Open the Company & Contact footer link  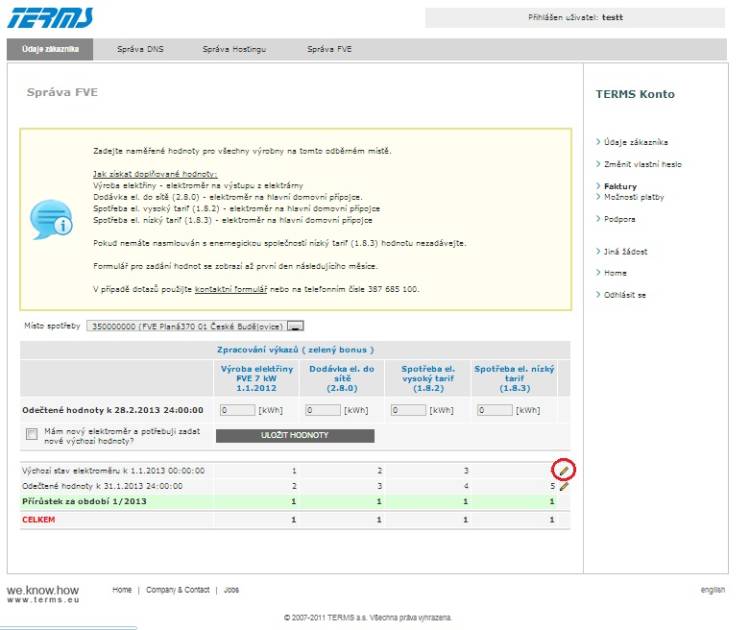[x=178, y=590]
